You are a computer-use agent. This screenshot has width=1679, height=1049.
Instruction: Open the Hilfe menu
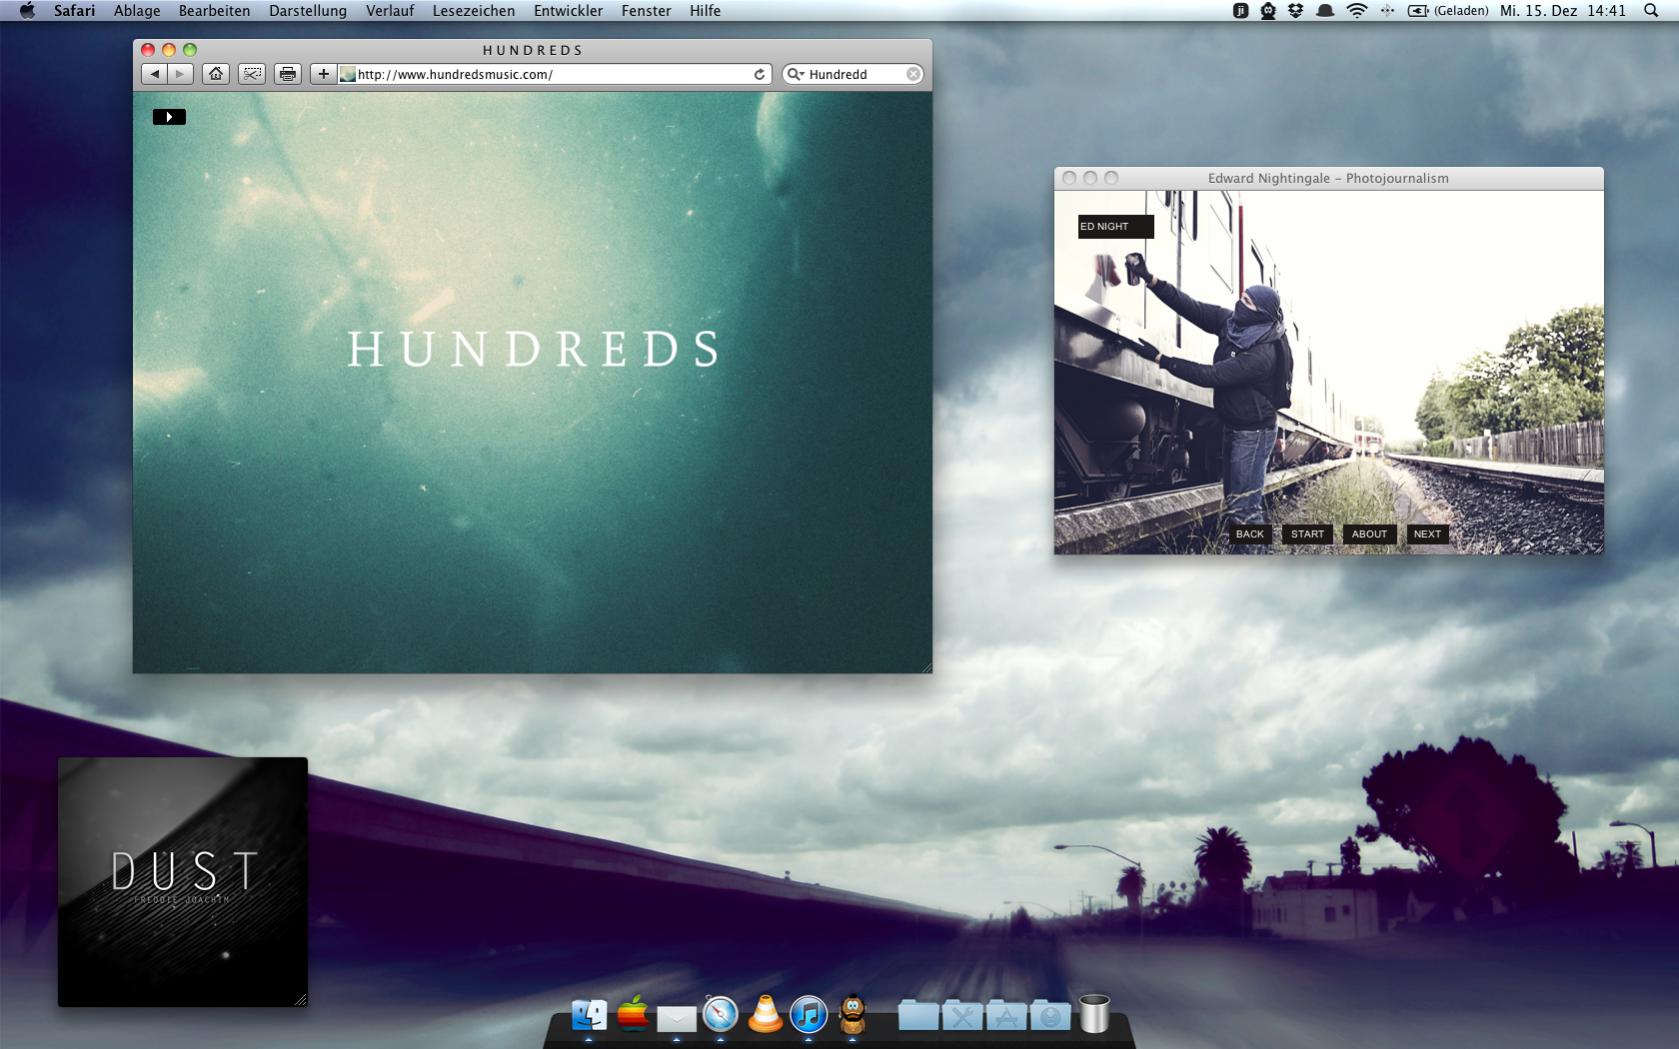click(705, 11)
